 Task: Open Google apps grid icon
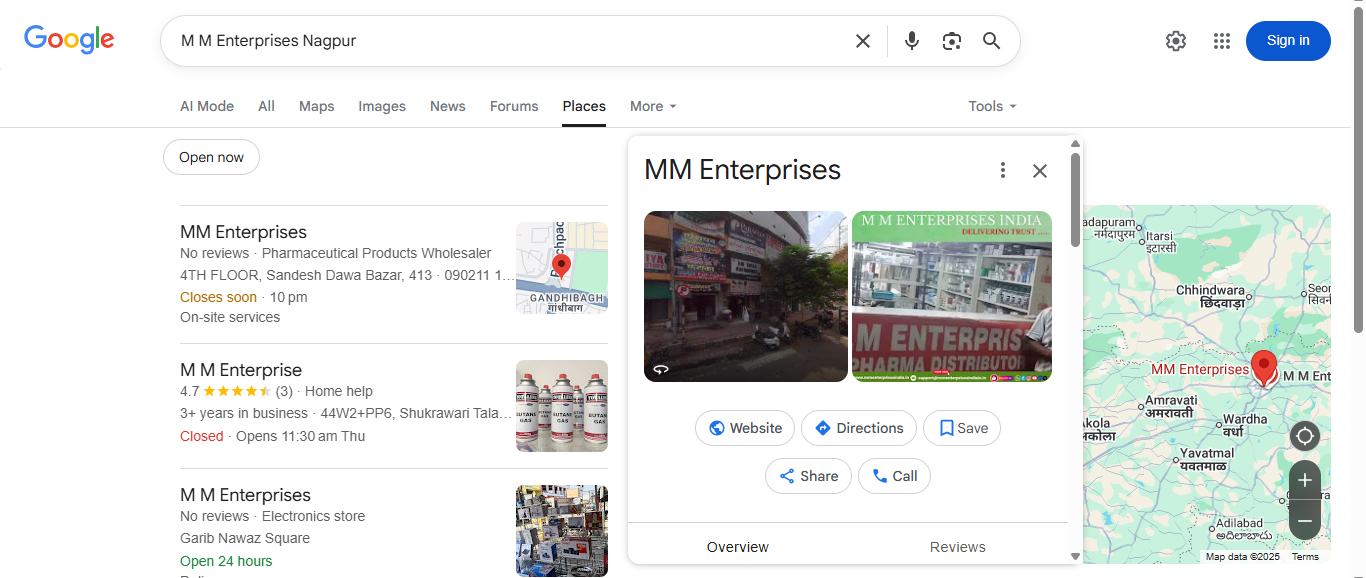(x=1221, y=41)
